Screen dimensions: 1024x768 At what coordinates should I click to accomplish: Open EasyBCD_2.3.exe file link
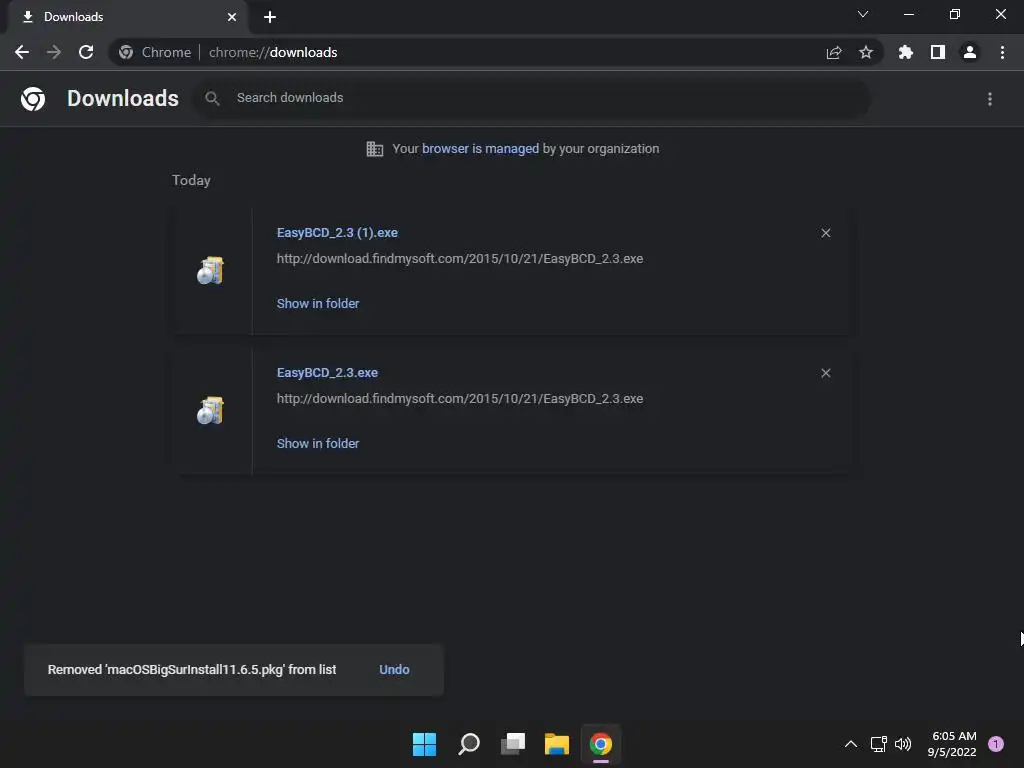pyautogui.click(x=327, y=372)
